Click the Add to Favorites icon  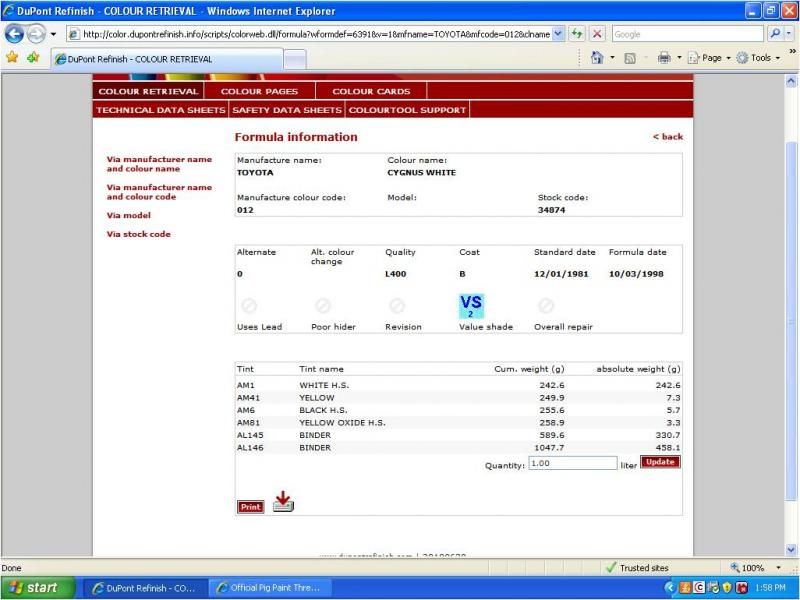(33, 57)
